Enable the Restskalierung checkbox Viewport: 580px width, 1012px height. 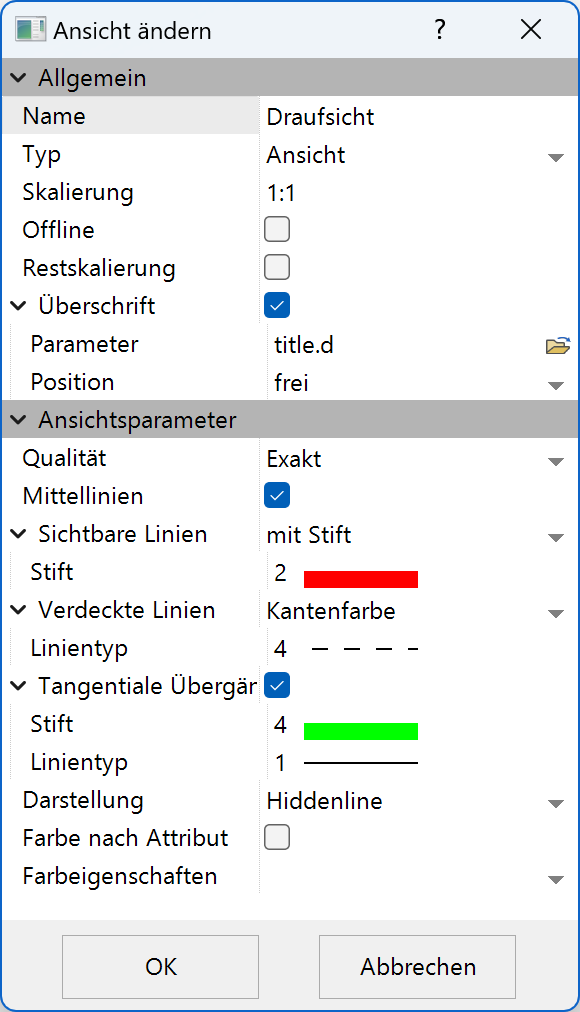coord(276,267)
